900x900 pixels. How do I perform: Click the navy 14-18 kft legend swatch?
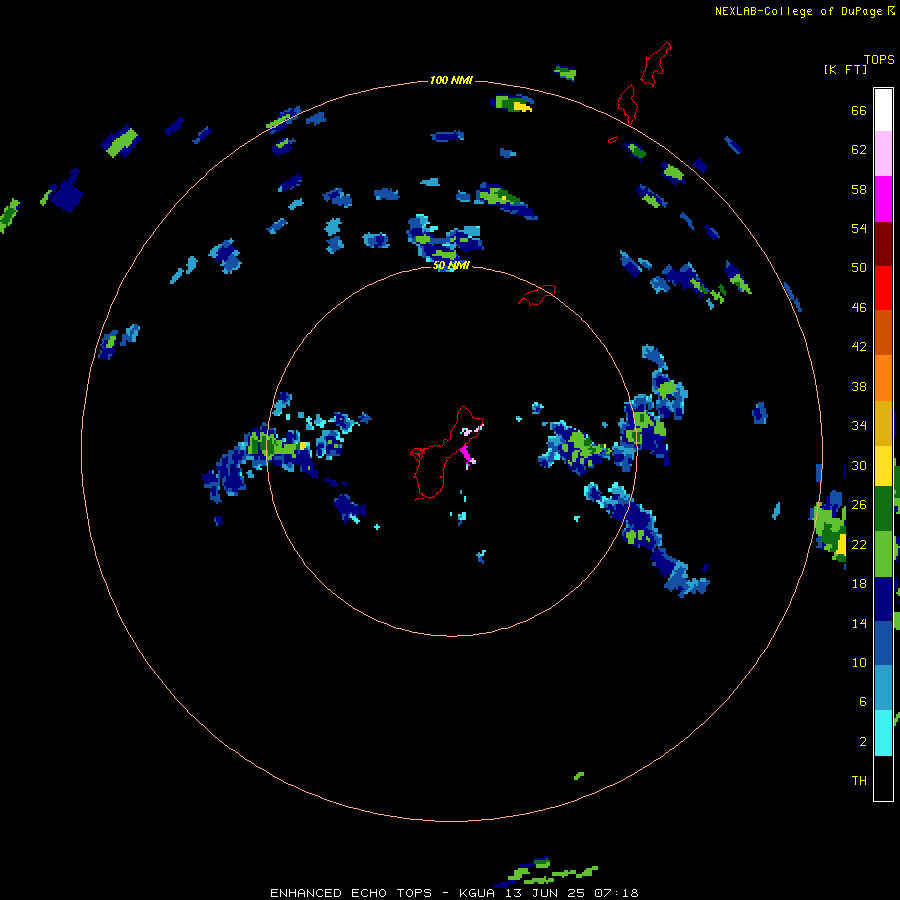tap(883, 599)
